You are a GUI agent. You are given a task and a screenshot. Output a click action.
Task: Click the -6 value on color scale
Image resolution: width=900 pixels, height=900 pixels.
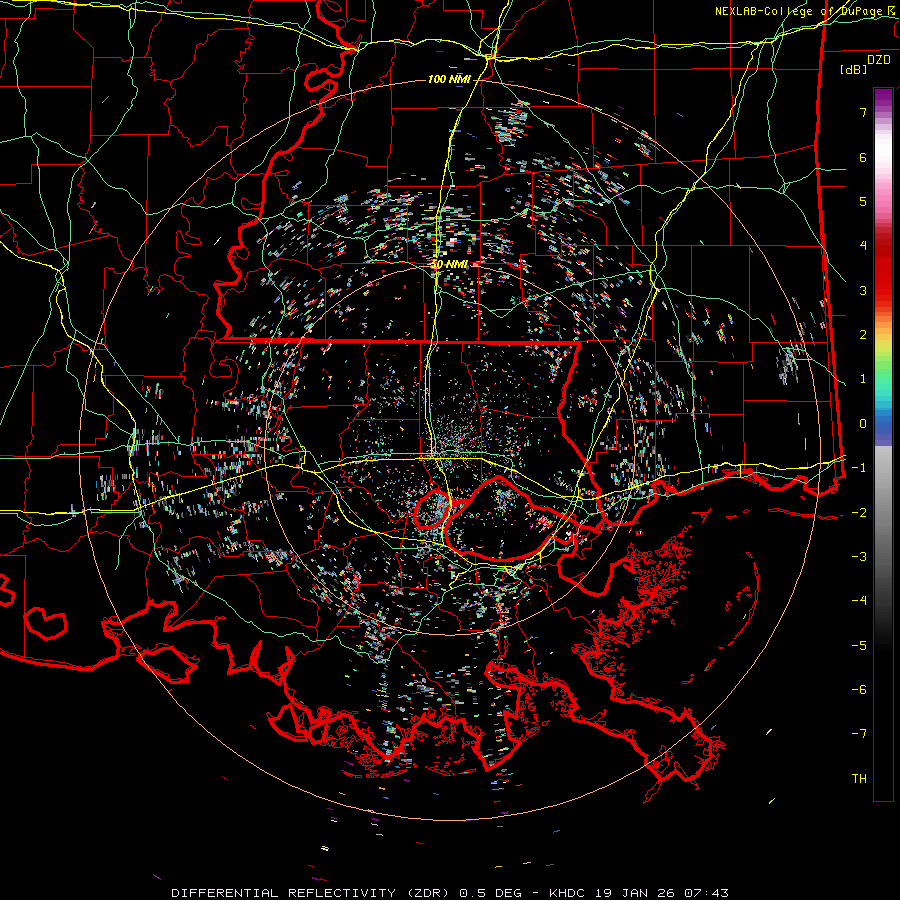[x=859, y=689]
